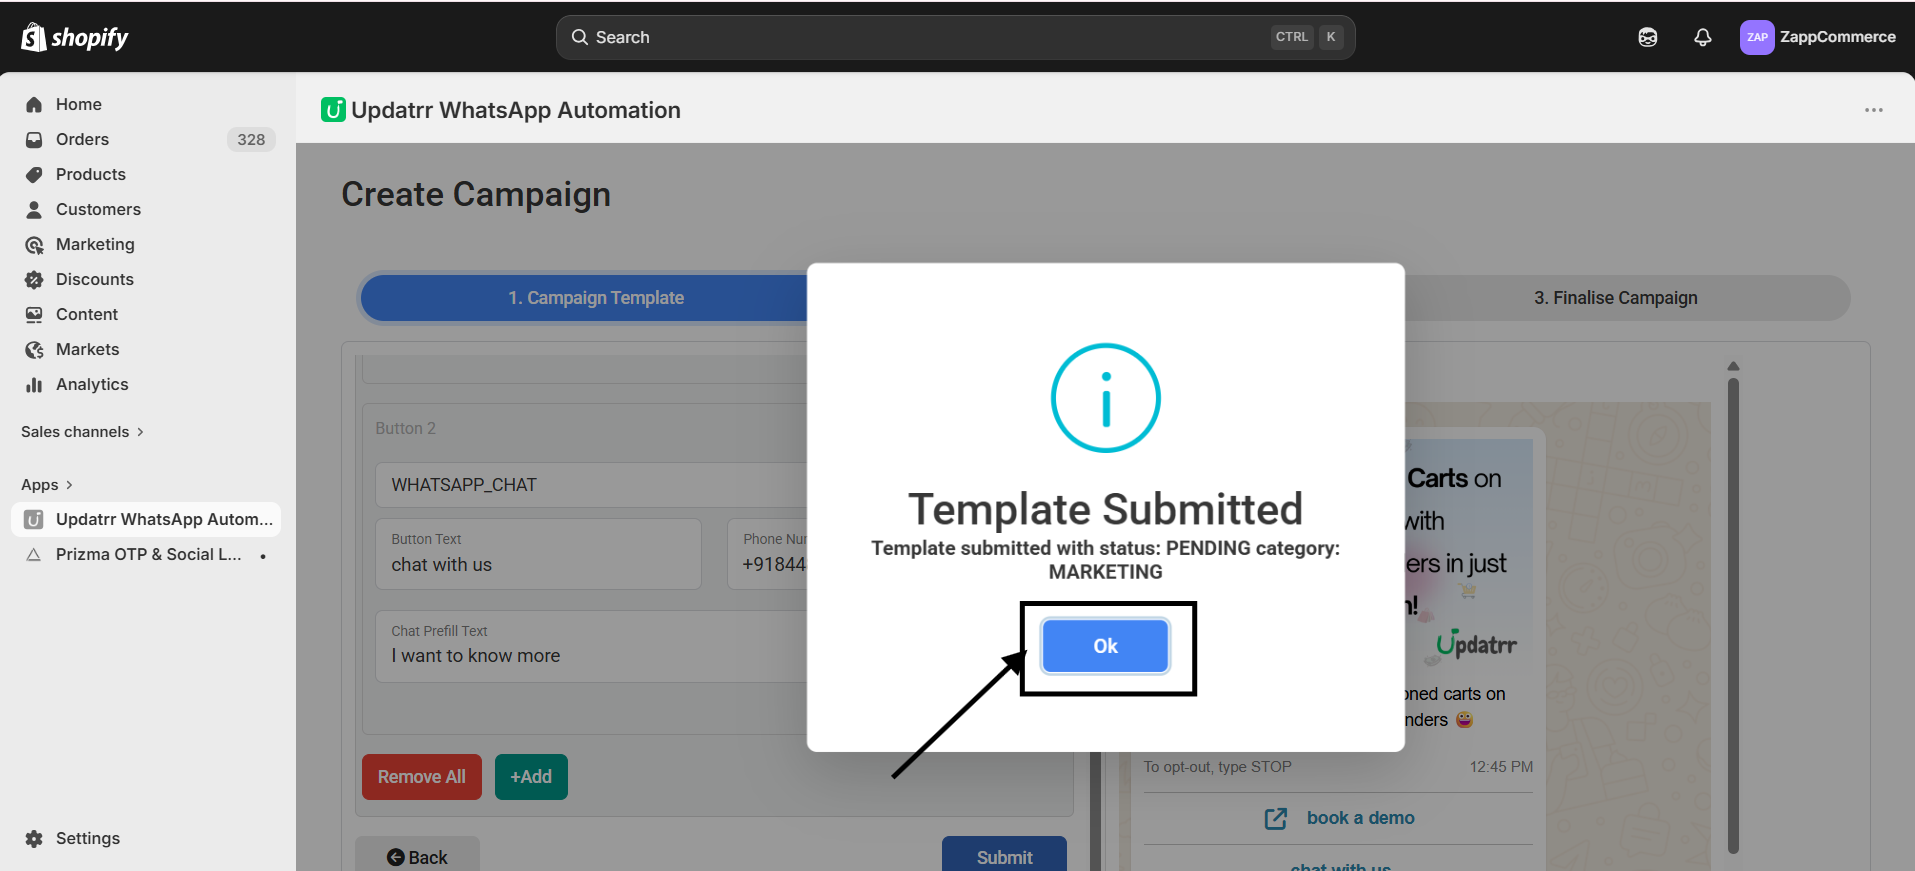This screenshot has height=871, width=1915.
Task: Open the Sidekick assistant icon in top bar
Action: point(1647,37)
